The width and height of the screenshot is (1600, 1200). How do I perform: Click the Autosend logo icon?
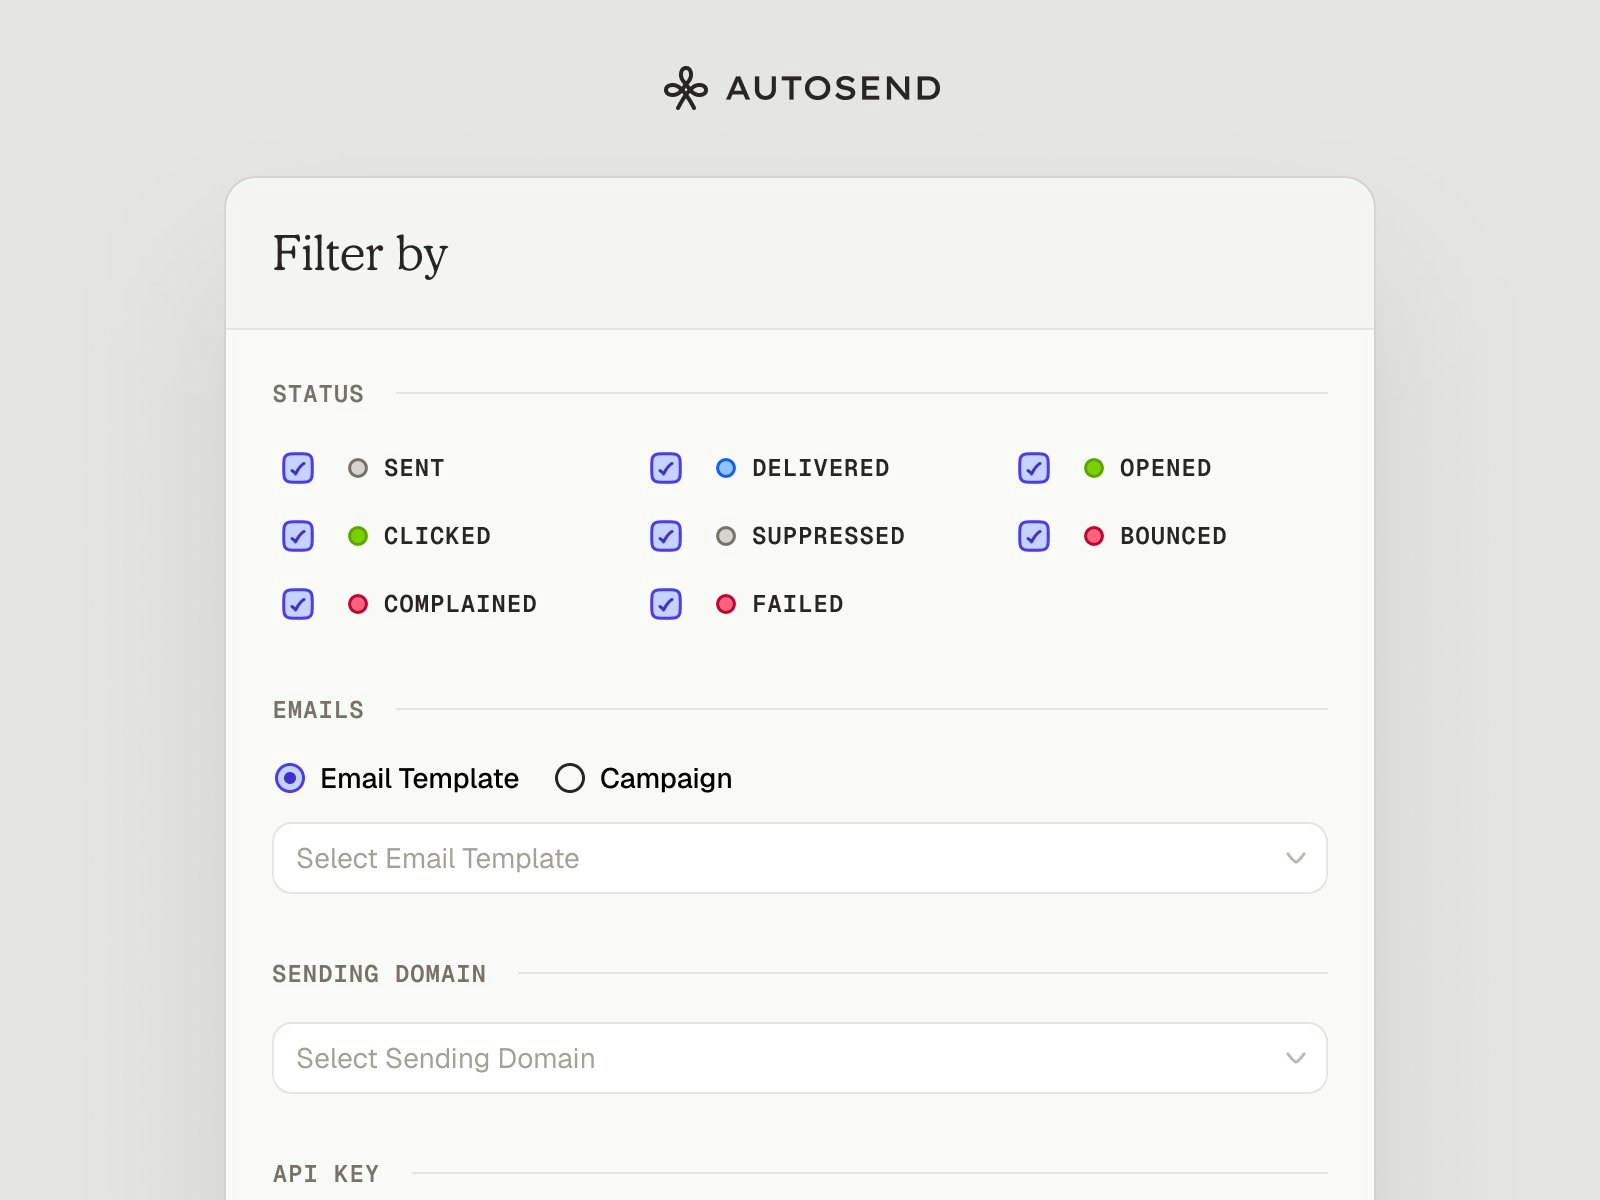click(684, 87)
